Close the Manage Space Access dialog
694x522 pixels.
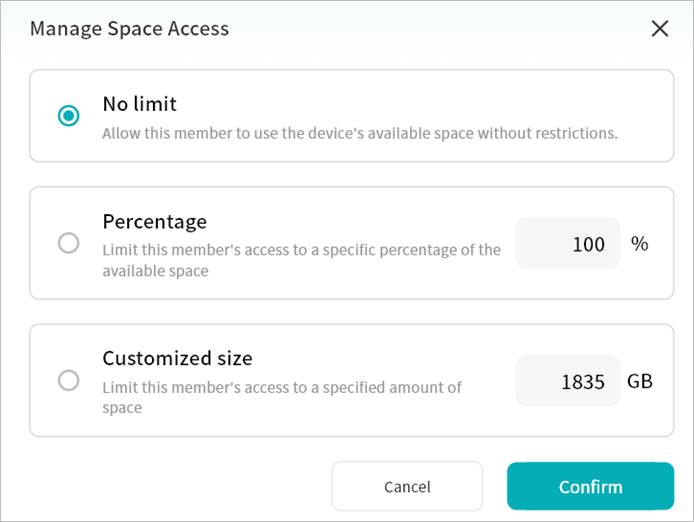(660, 28)
